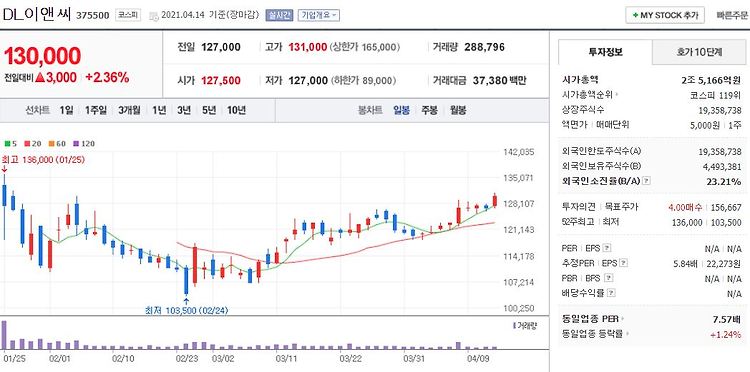The height and width of the screenshot is (372, 750).
Task: Click the 시가총액 value 2조 5,166억원
Action: (x=712, y=80)
